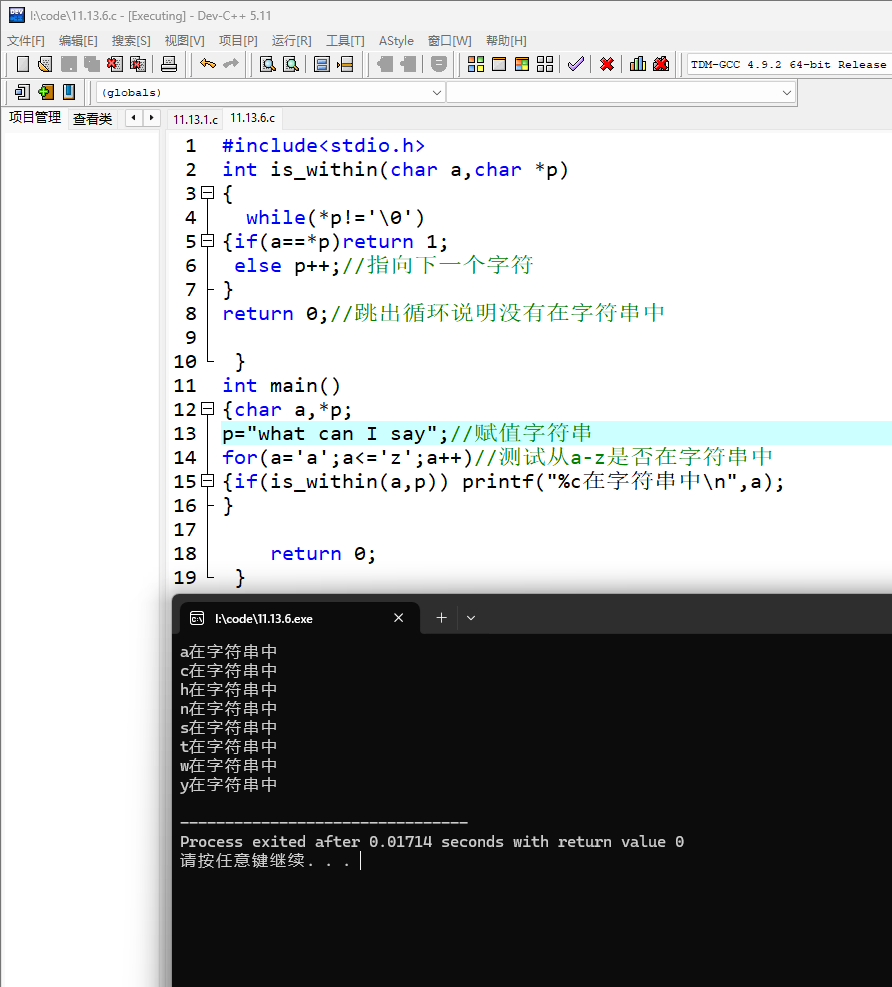Click the delete profiling information icon

click(x=661, y=64)
